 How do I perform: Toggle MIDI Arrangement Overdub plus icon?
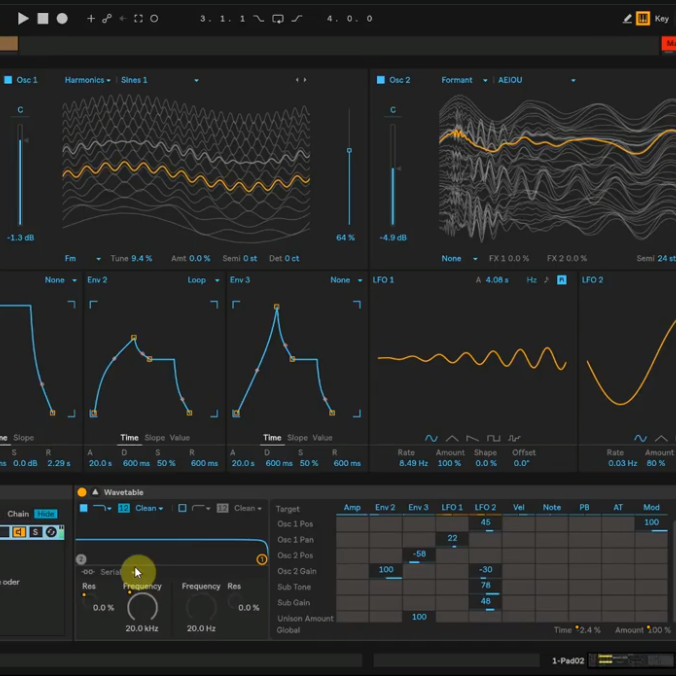91,19
